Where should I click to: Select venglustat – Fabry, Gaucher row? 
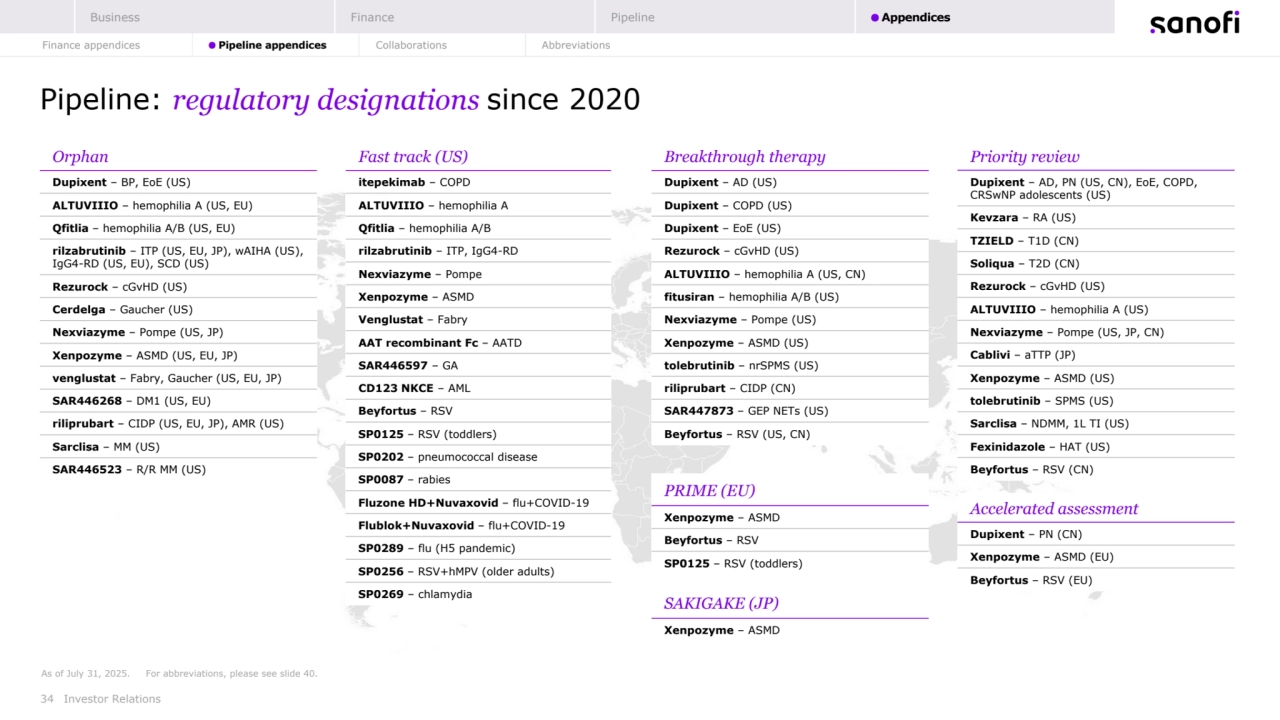178,379
